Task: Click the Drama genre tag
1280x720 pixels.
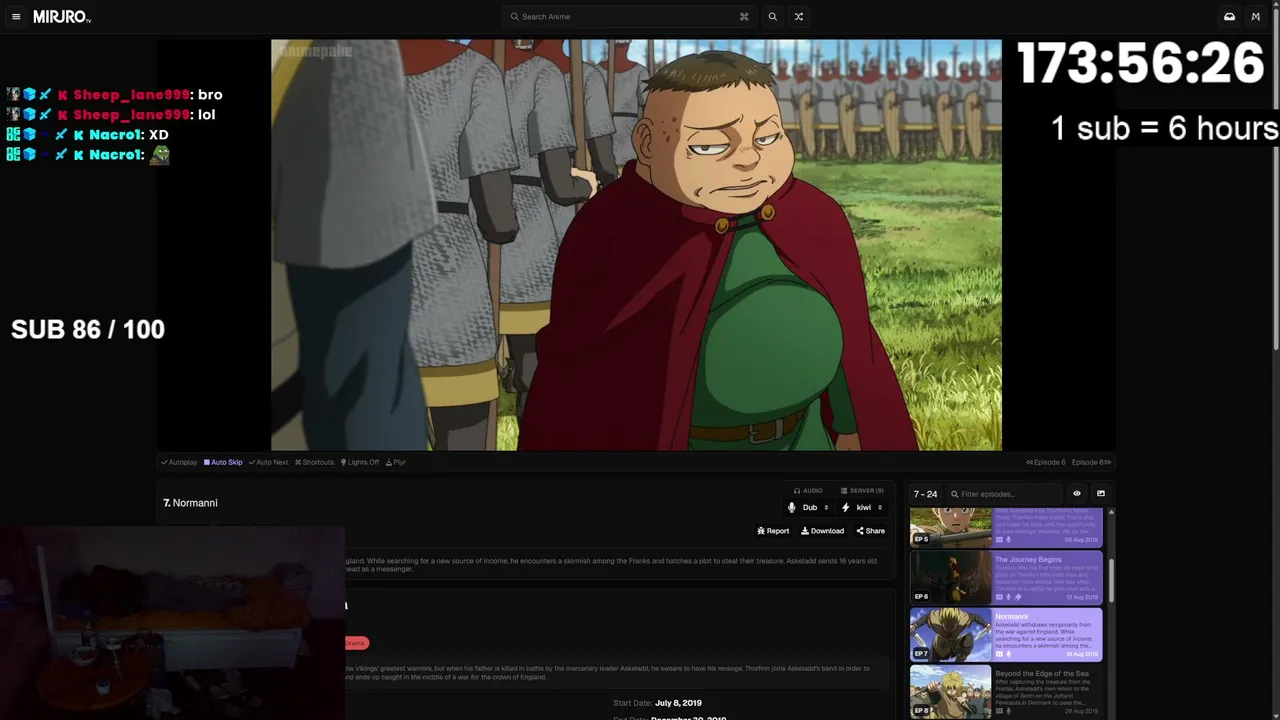Action: [356, 643]
